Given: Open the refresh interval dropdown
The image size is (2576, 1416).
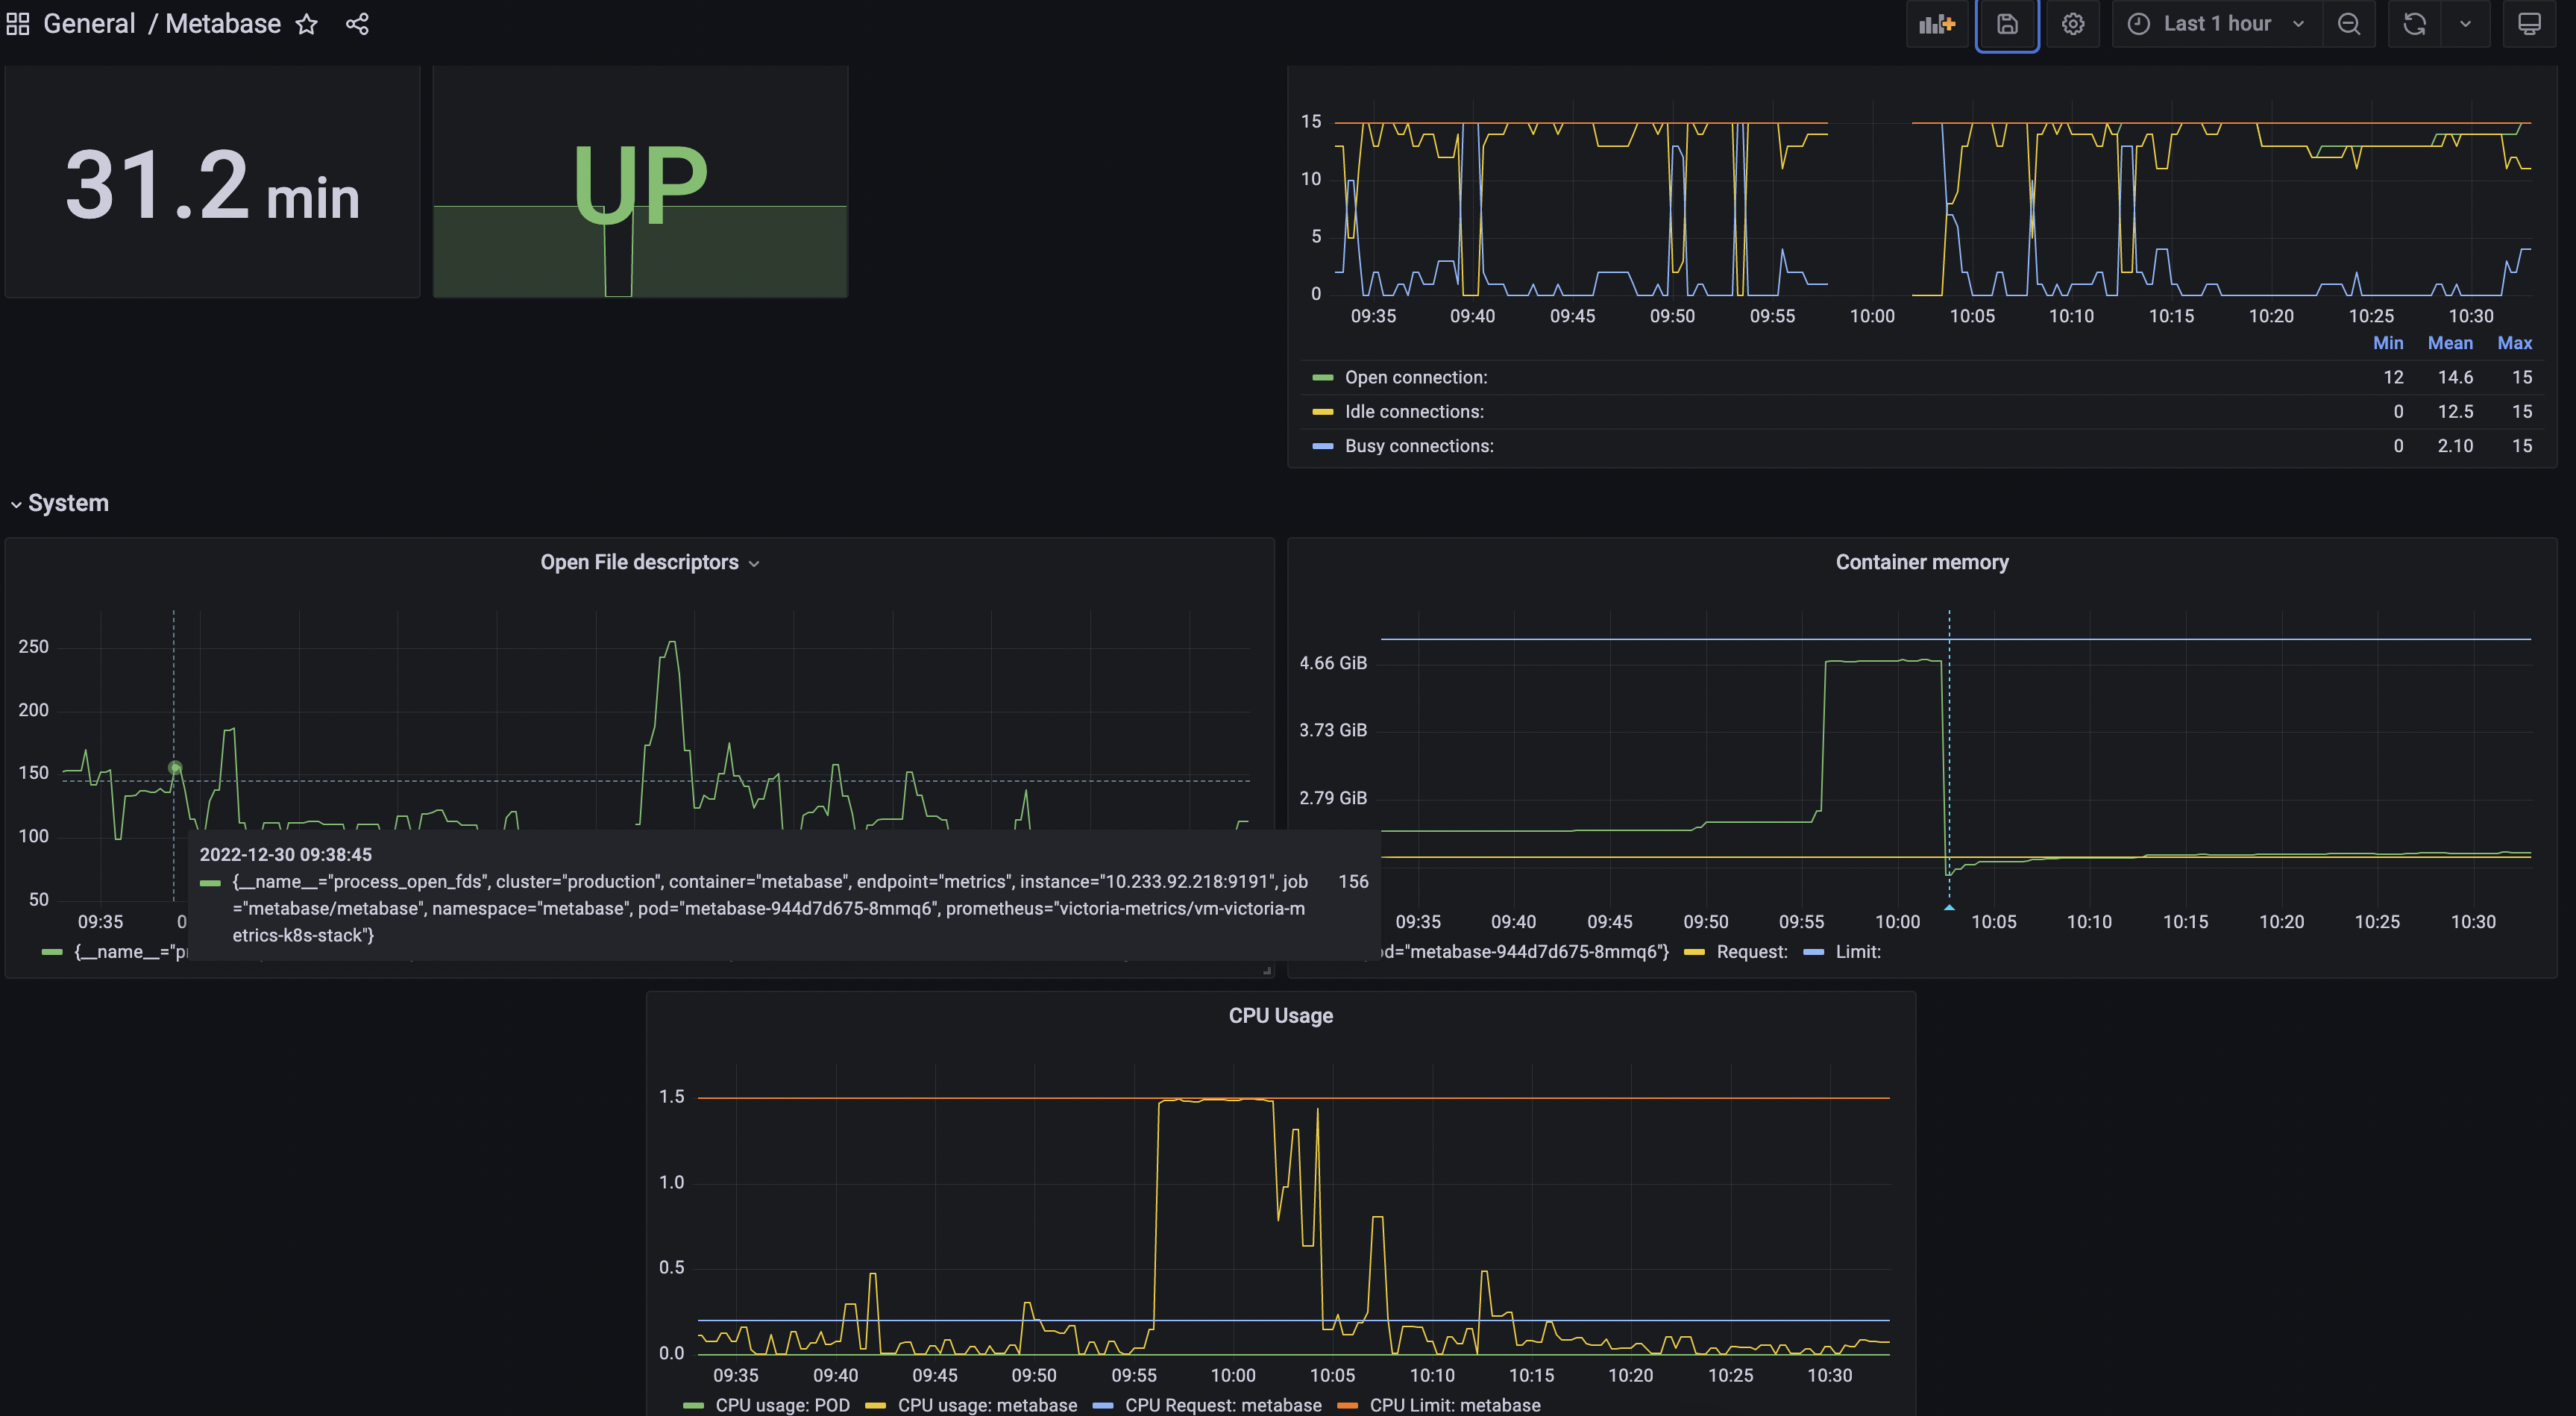Looking at the screenshot, I should [2468, 23].
